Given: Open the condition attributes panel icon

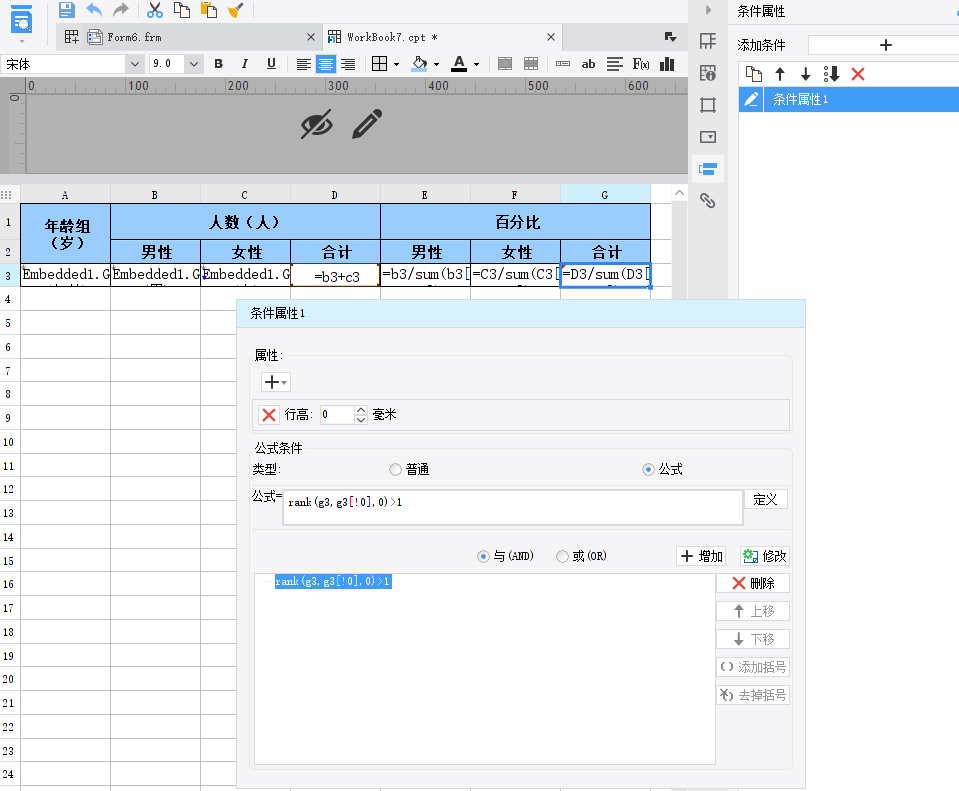Looking at the screenshot, I should pyautogui.click(x=708, y=169).
